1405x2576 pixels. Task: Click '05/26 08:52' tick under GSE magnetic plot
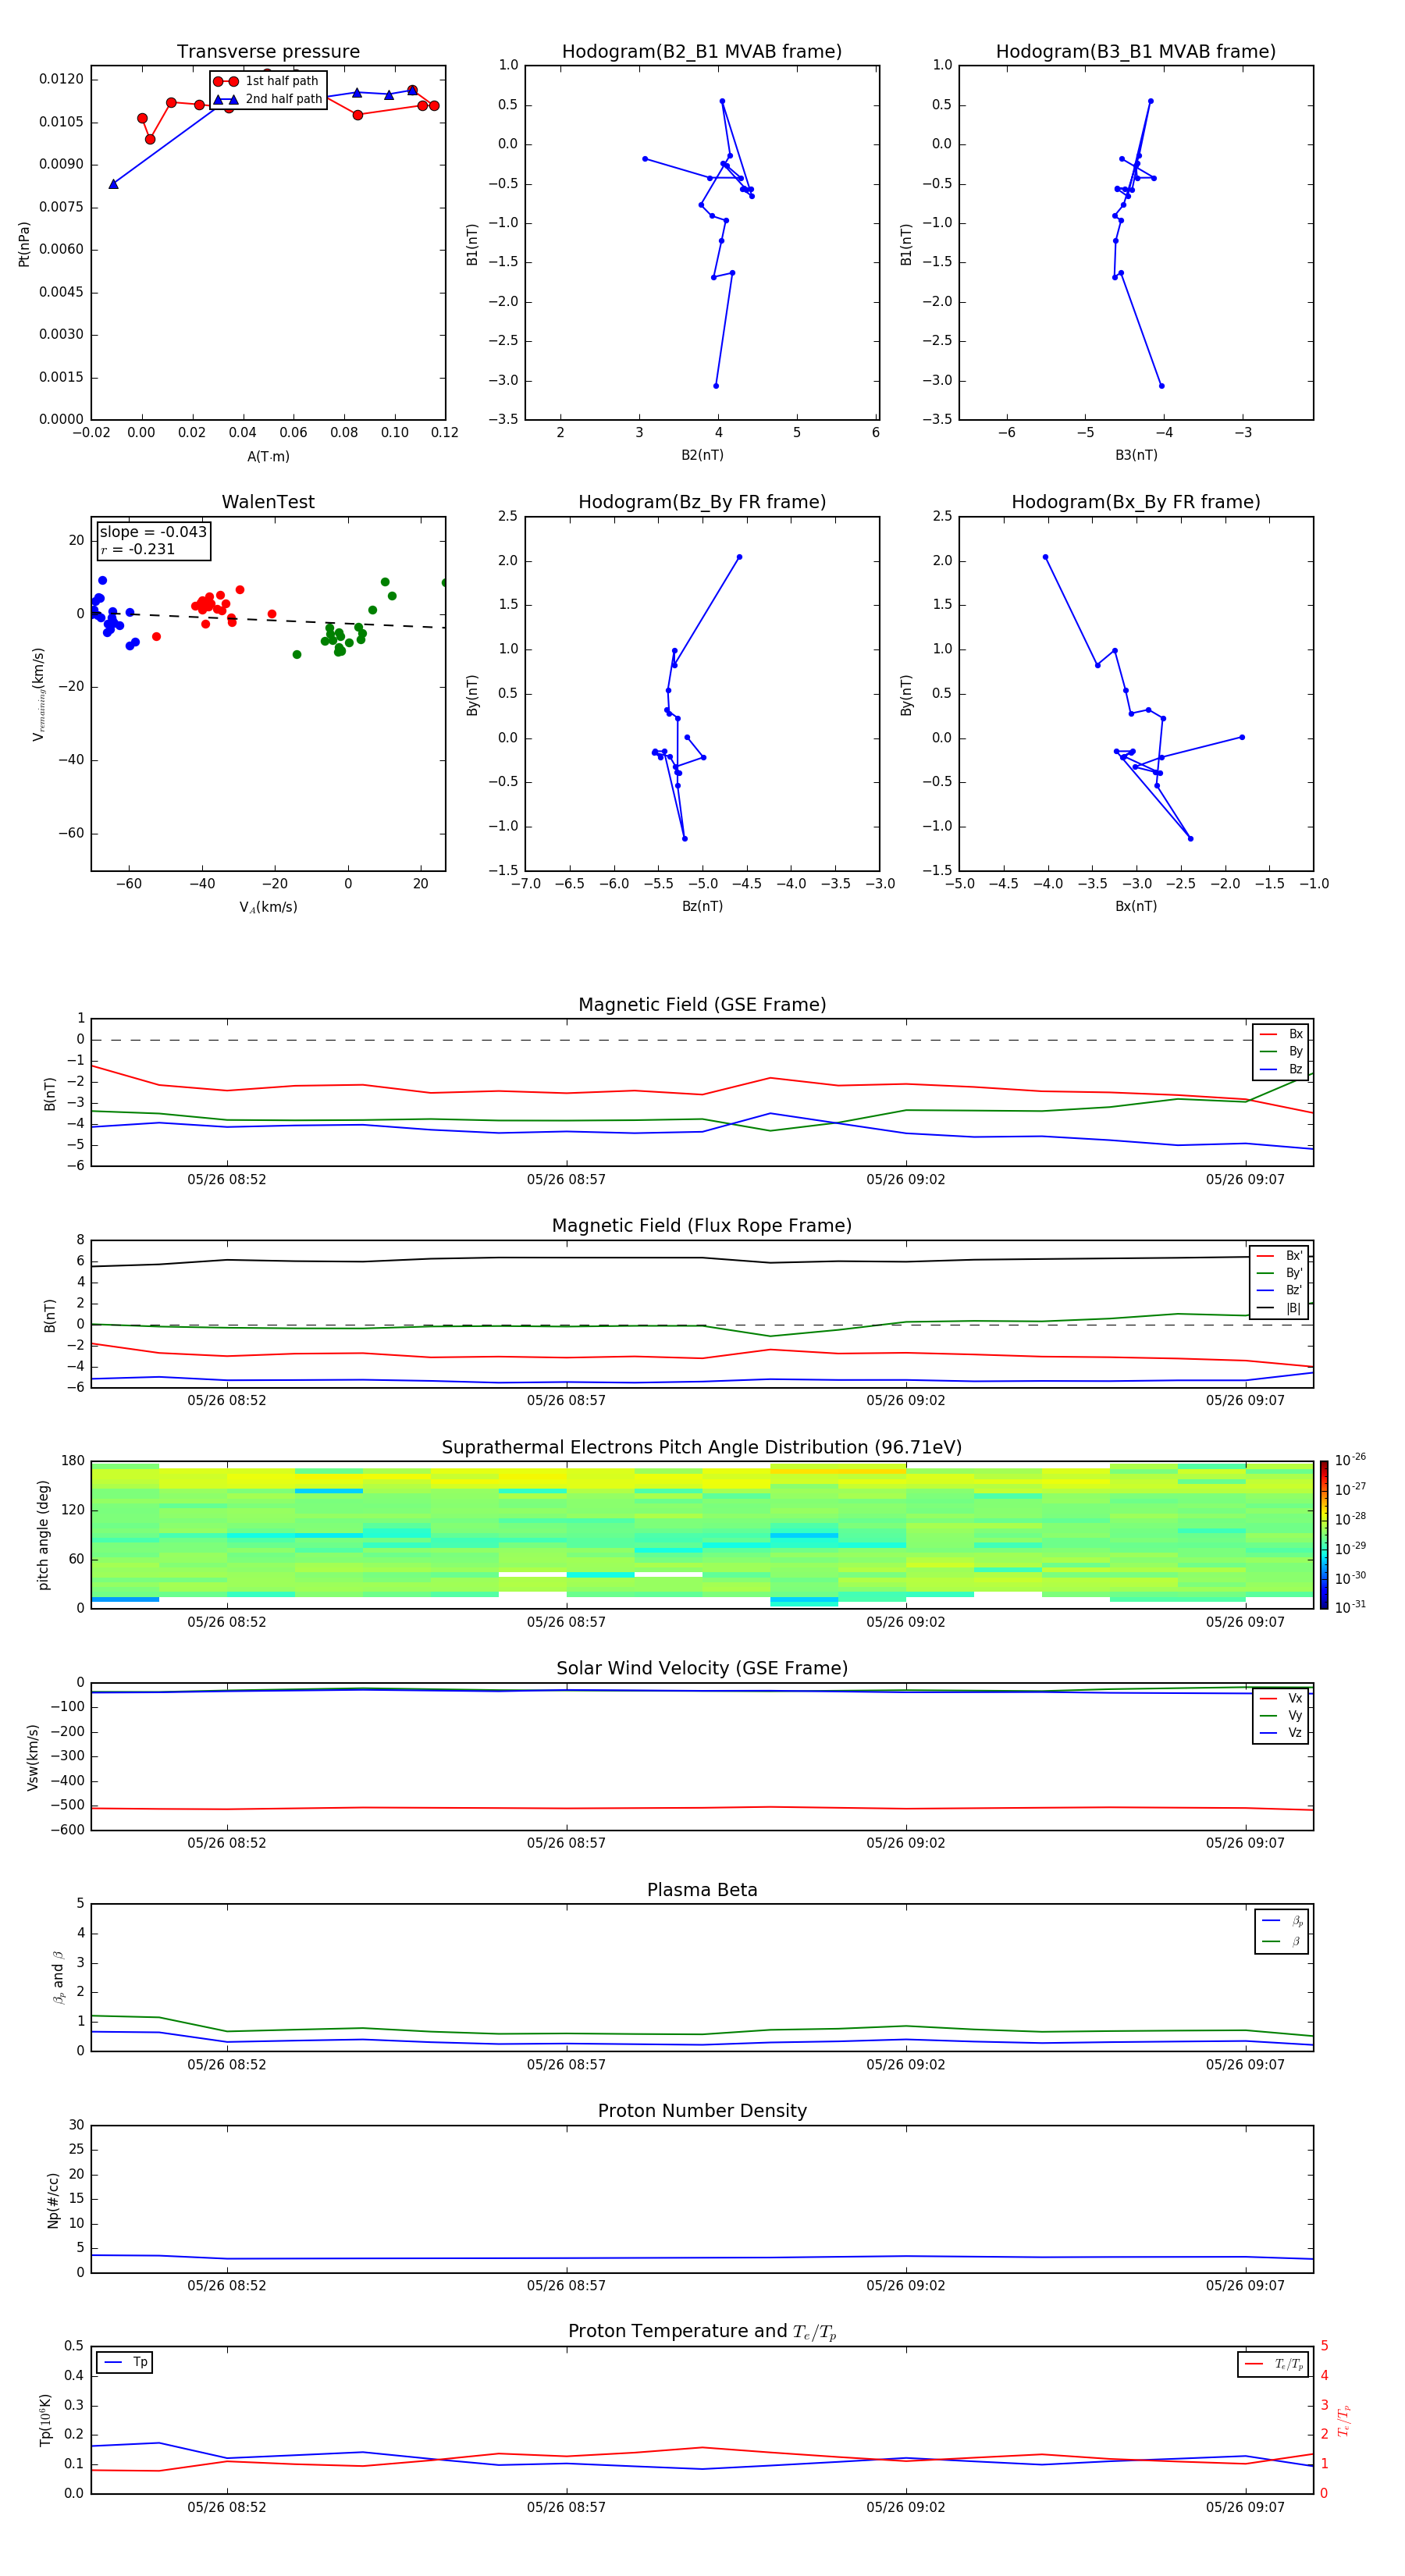[227, 1180]
